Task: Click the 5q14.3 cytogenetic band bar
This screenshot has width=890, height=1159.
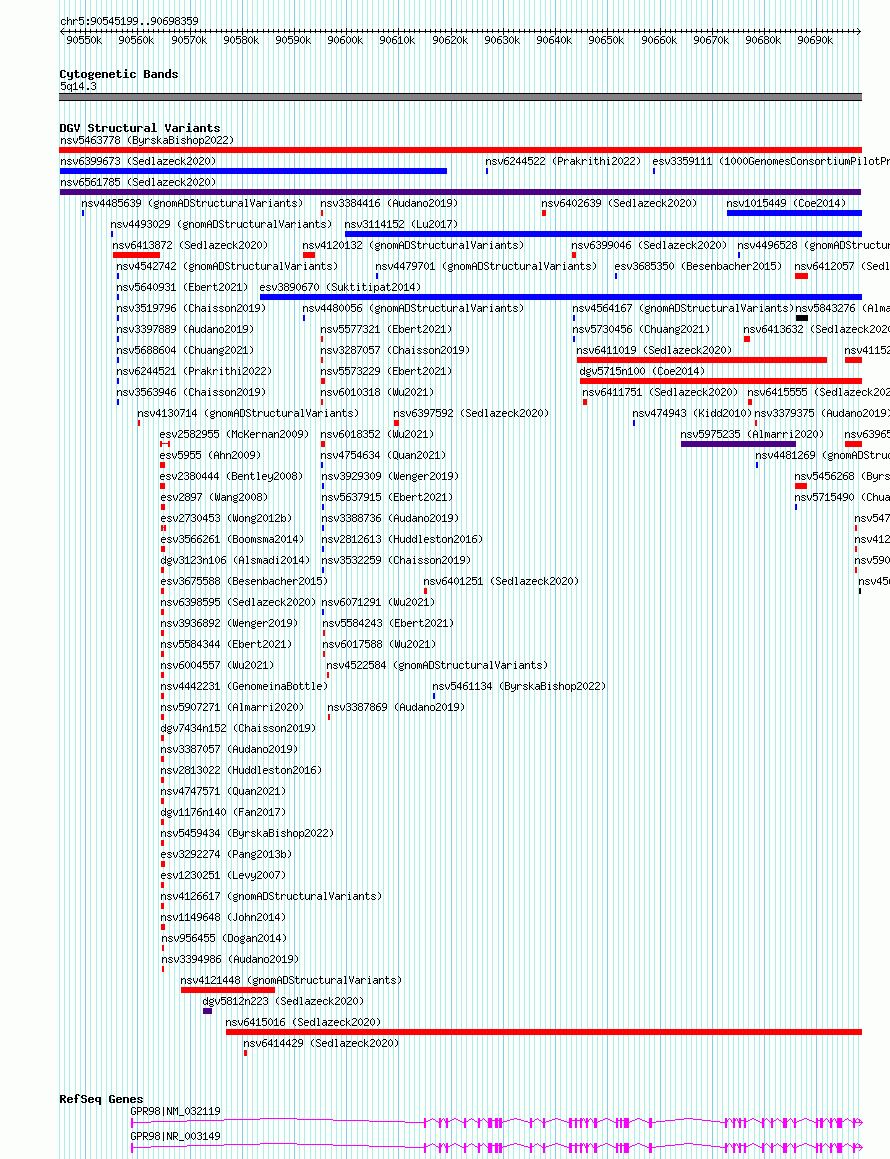Action: [461, 97]
